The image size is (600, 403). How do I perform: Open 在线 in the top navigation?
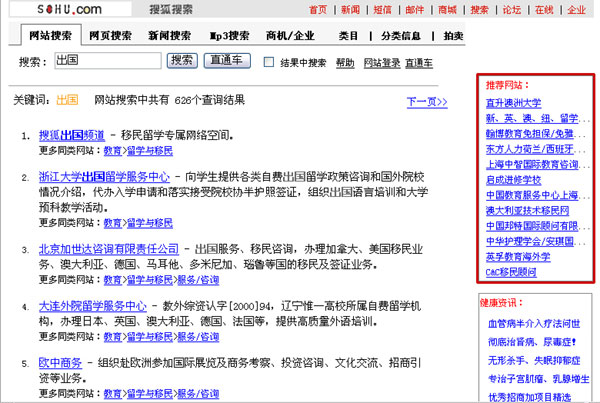point(544,10)
